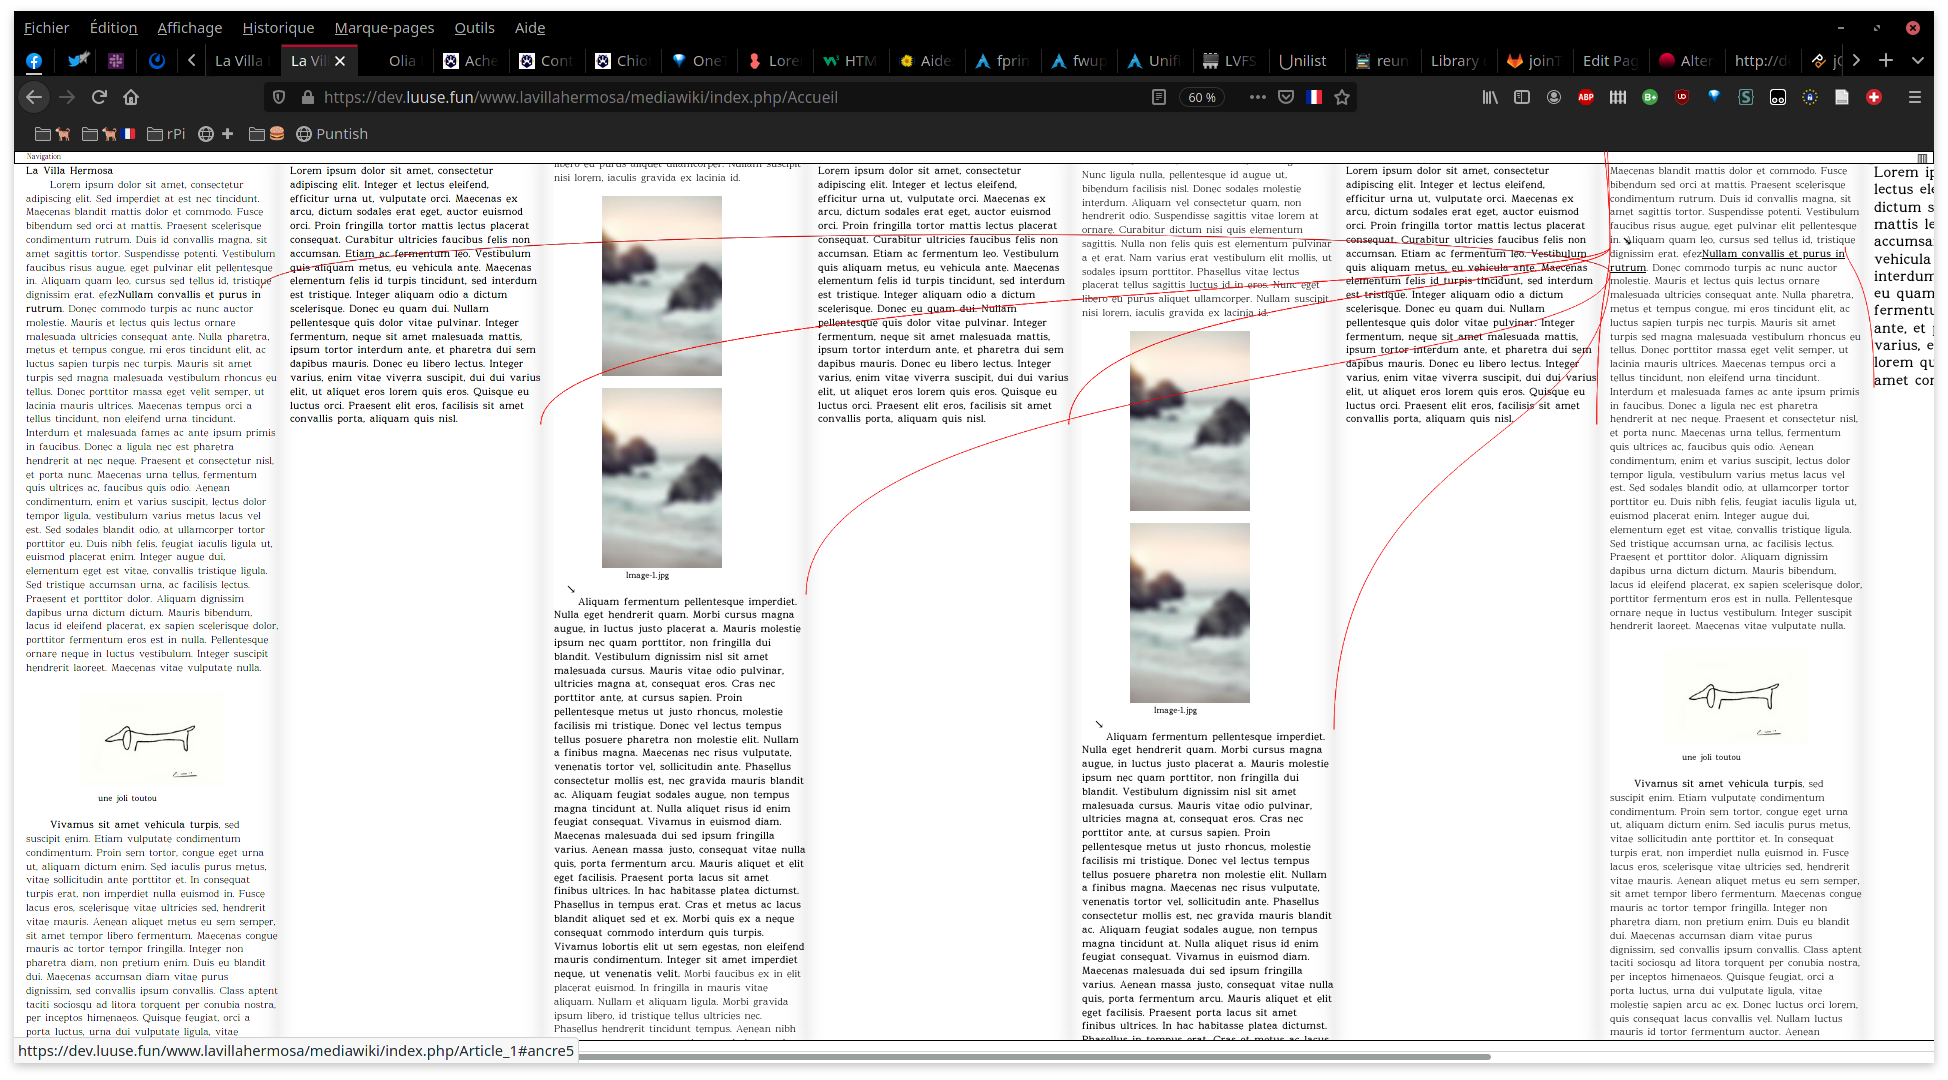Open the Library icon in toolbar
1948x1080 pixels.
[1490, 97]
